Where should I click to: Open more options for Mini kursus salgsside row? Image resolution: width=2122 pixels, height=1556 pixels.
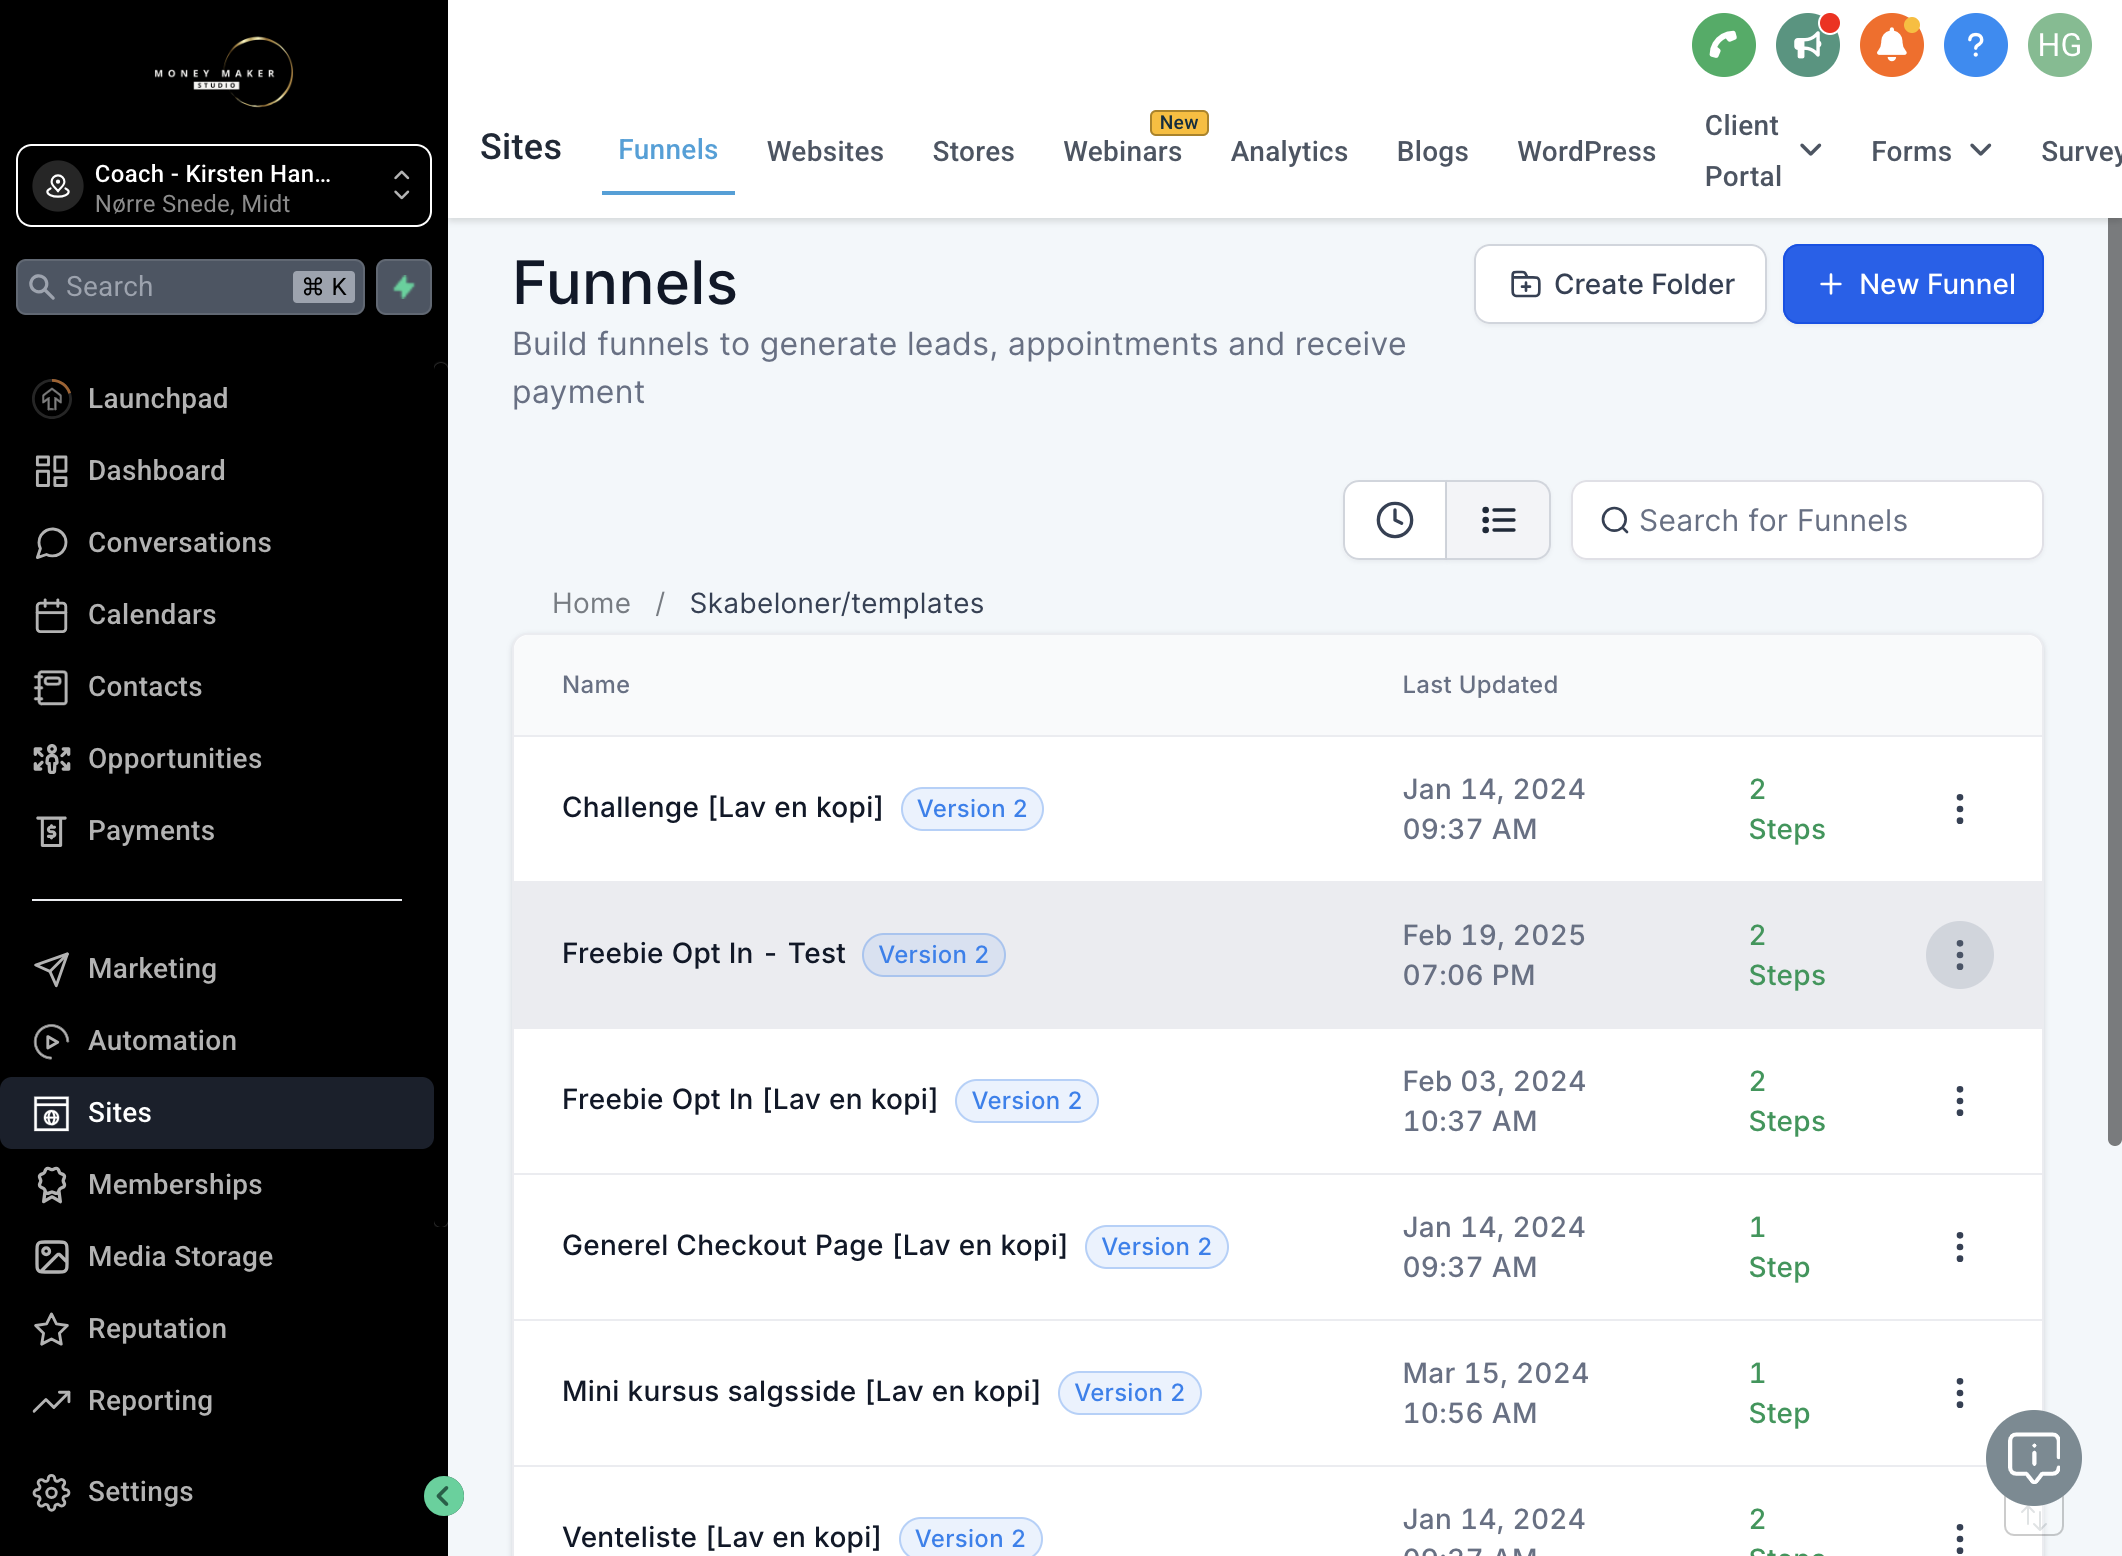(1960, 1393)
